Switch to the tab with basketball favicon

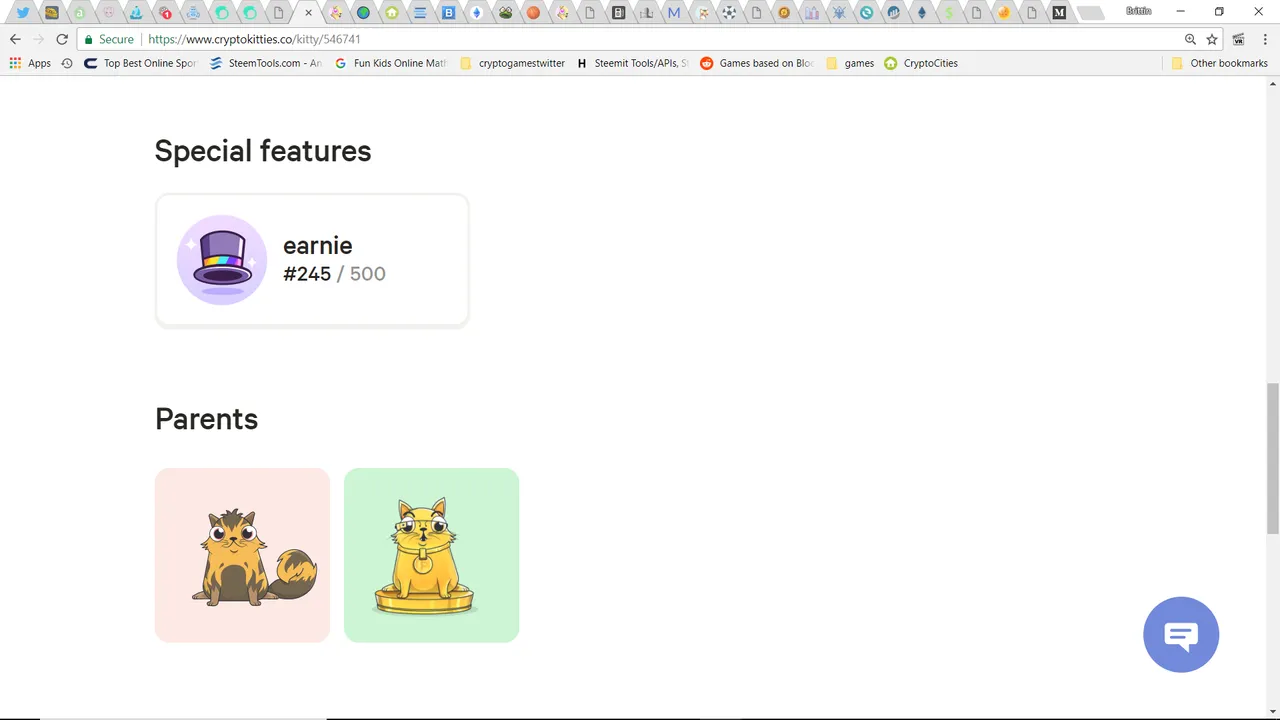[x=533, y=13]
